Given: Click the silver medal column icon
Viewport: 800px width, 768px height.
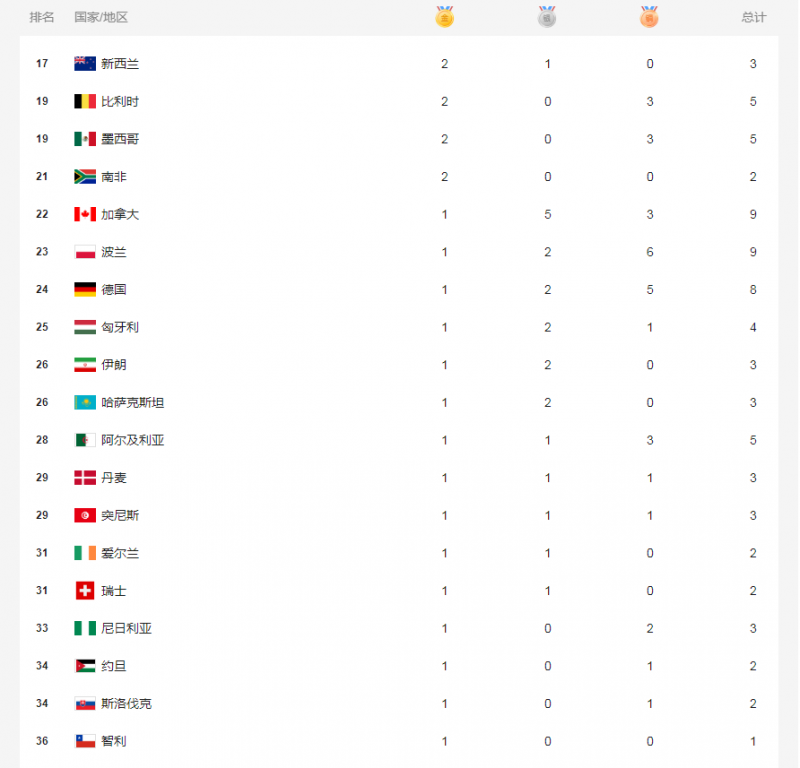Looking at the screenshot, I should 547,16.
